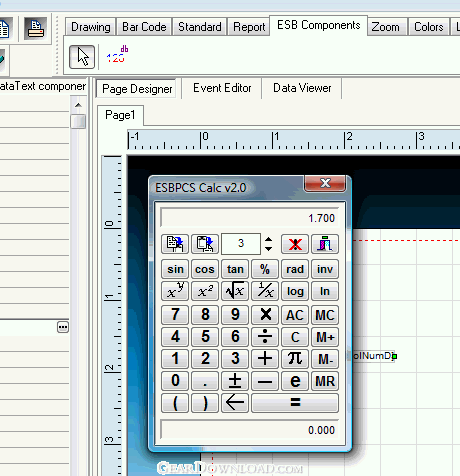Viewport: 460px width, 476px height.
Task: Switch to Page Designer tab
Action: pyautogui.click(x=137, y=89)
